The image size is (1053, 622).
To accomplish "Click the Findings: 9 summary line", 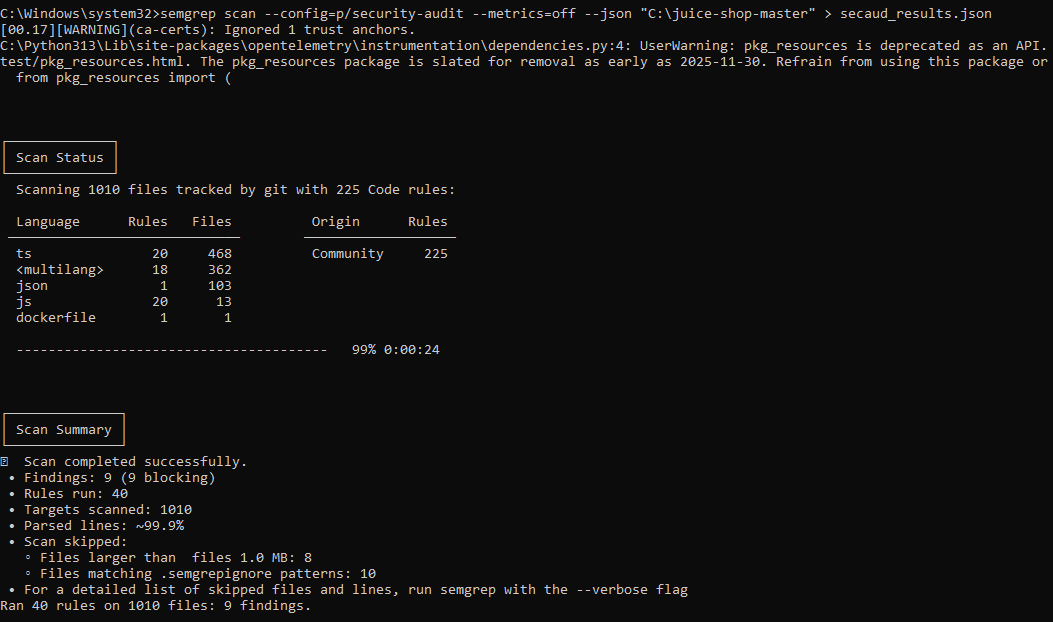I will coord(120,478).
